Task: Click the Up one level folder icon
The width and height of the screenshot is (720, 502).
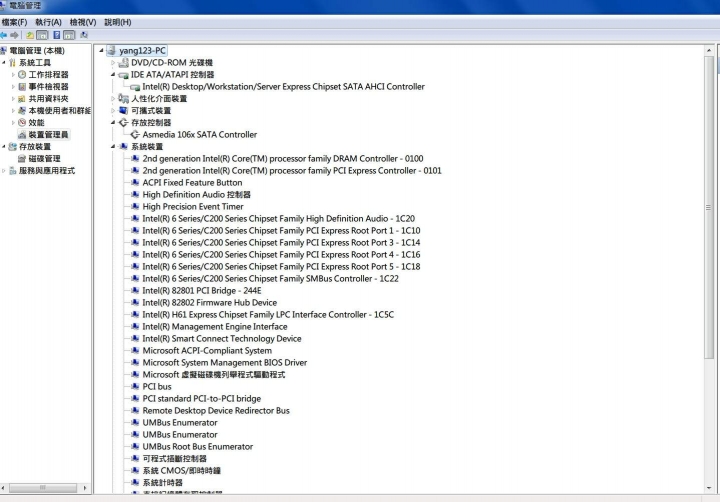Action: pos(30,35)
